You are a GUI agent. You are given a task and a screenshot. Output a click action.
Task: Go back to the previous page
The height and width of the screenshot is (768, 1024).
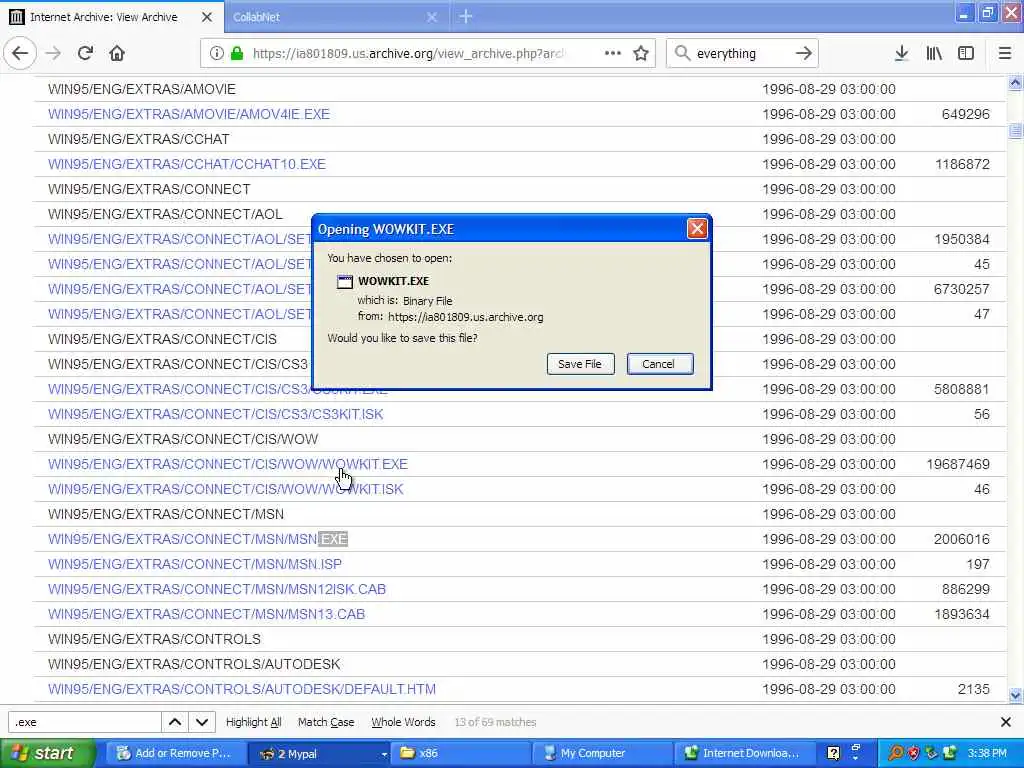pos(20,54)
